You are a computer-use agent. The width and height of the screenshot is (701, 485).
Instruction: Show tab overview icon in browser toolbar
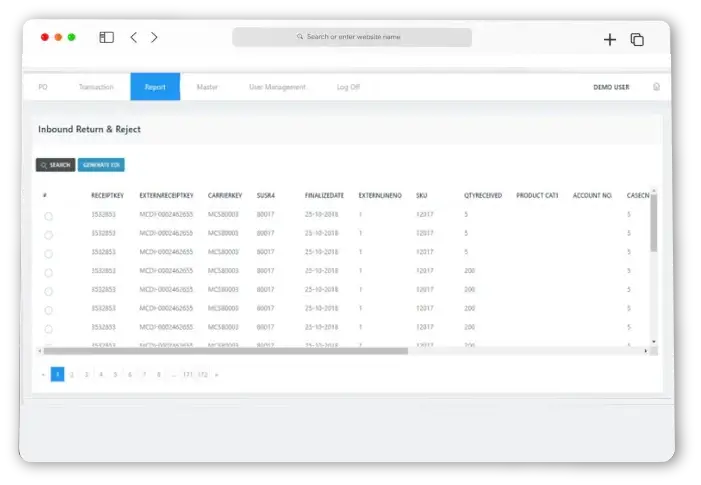click(637, 39)
